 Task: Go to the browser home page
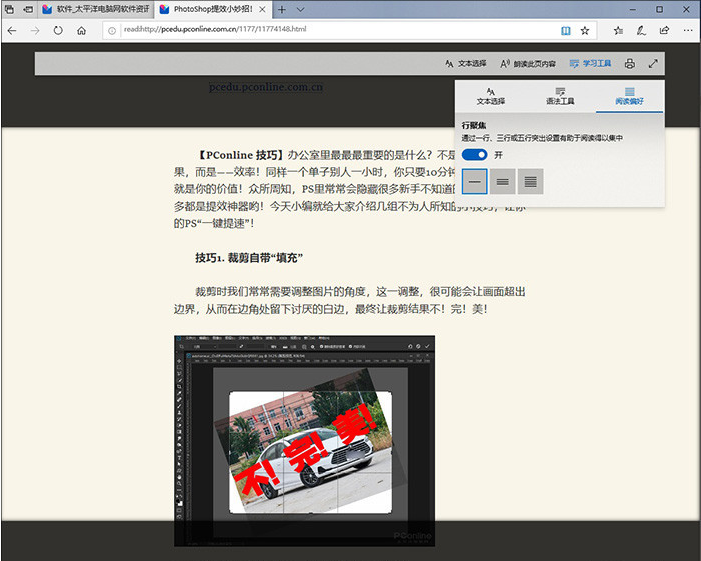click(x=81, y=30)
